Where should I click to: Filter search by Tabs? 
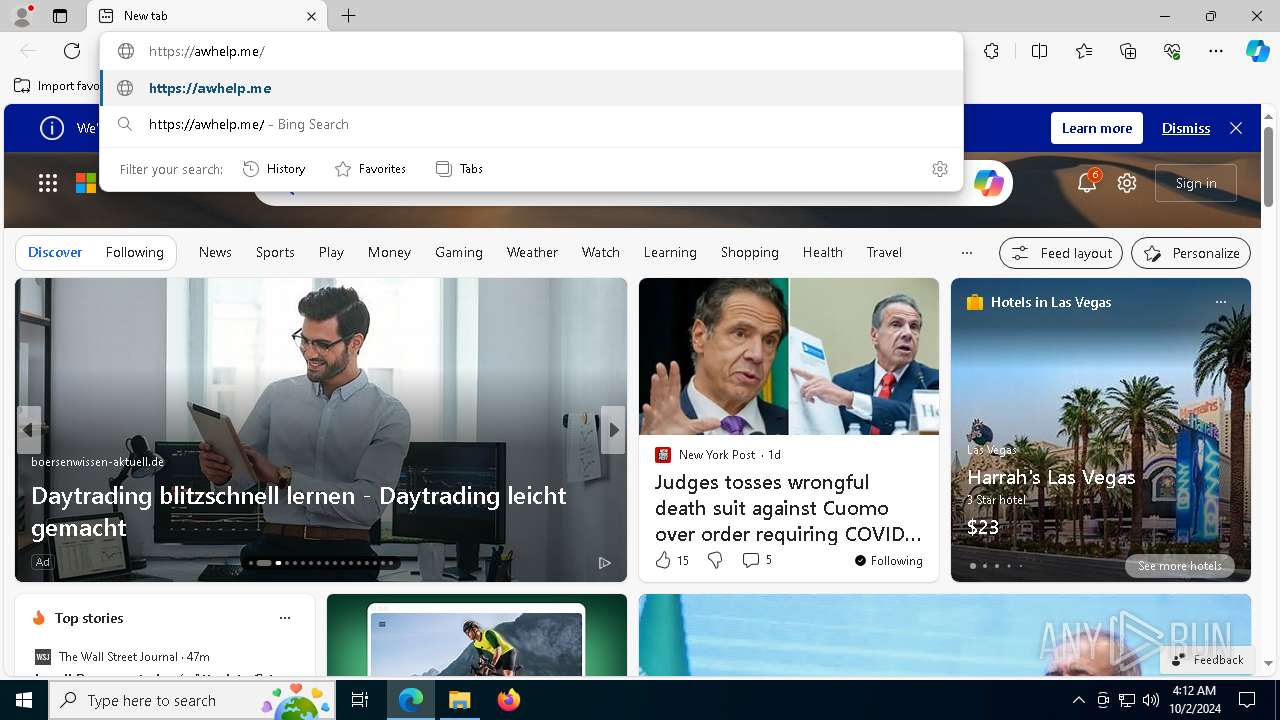point(459,169)
